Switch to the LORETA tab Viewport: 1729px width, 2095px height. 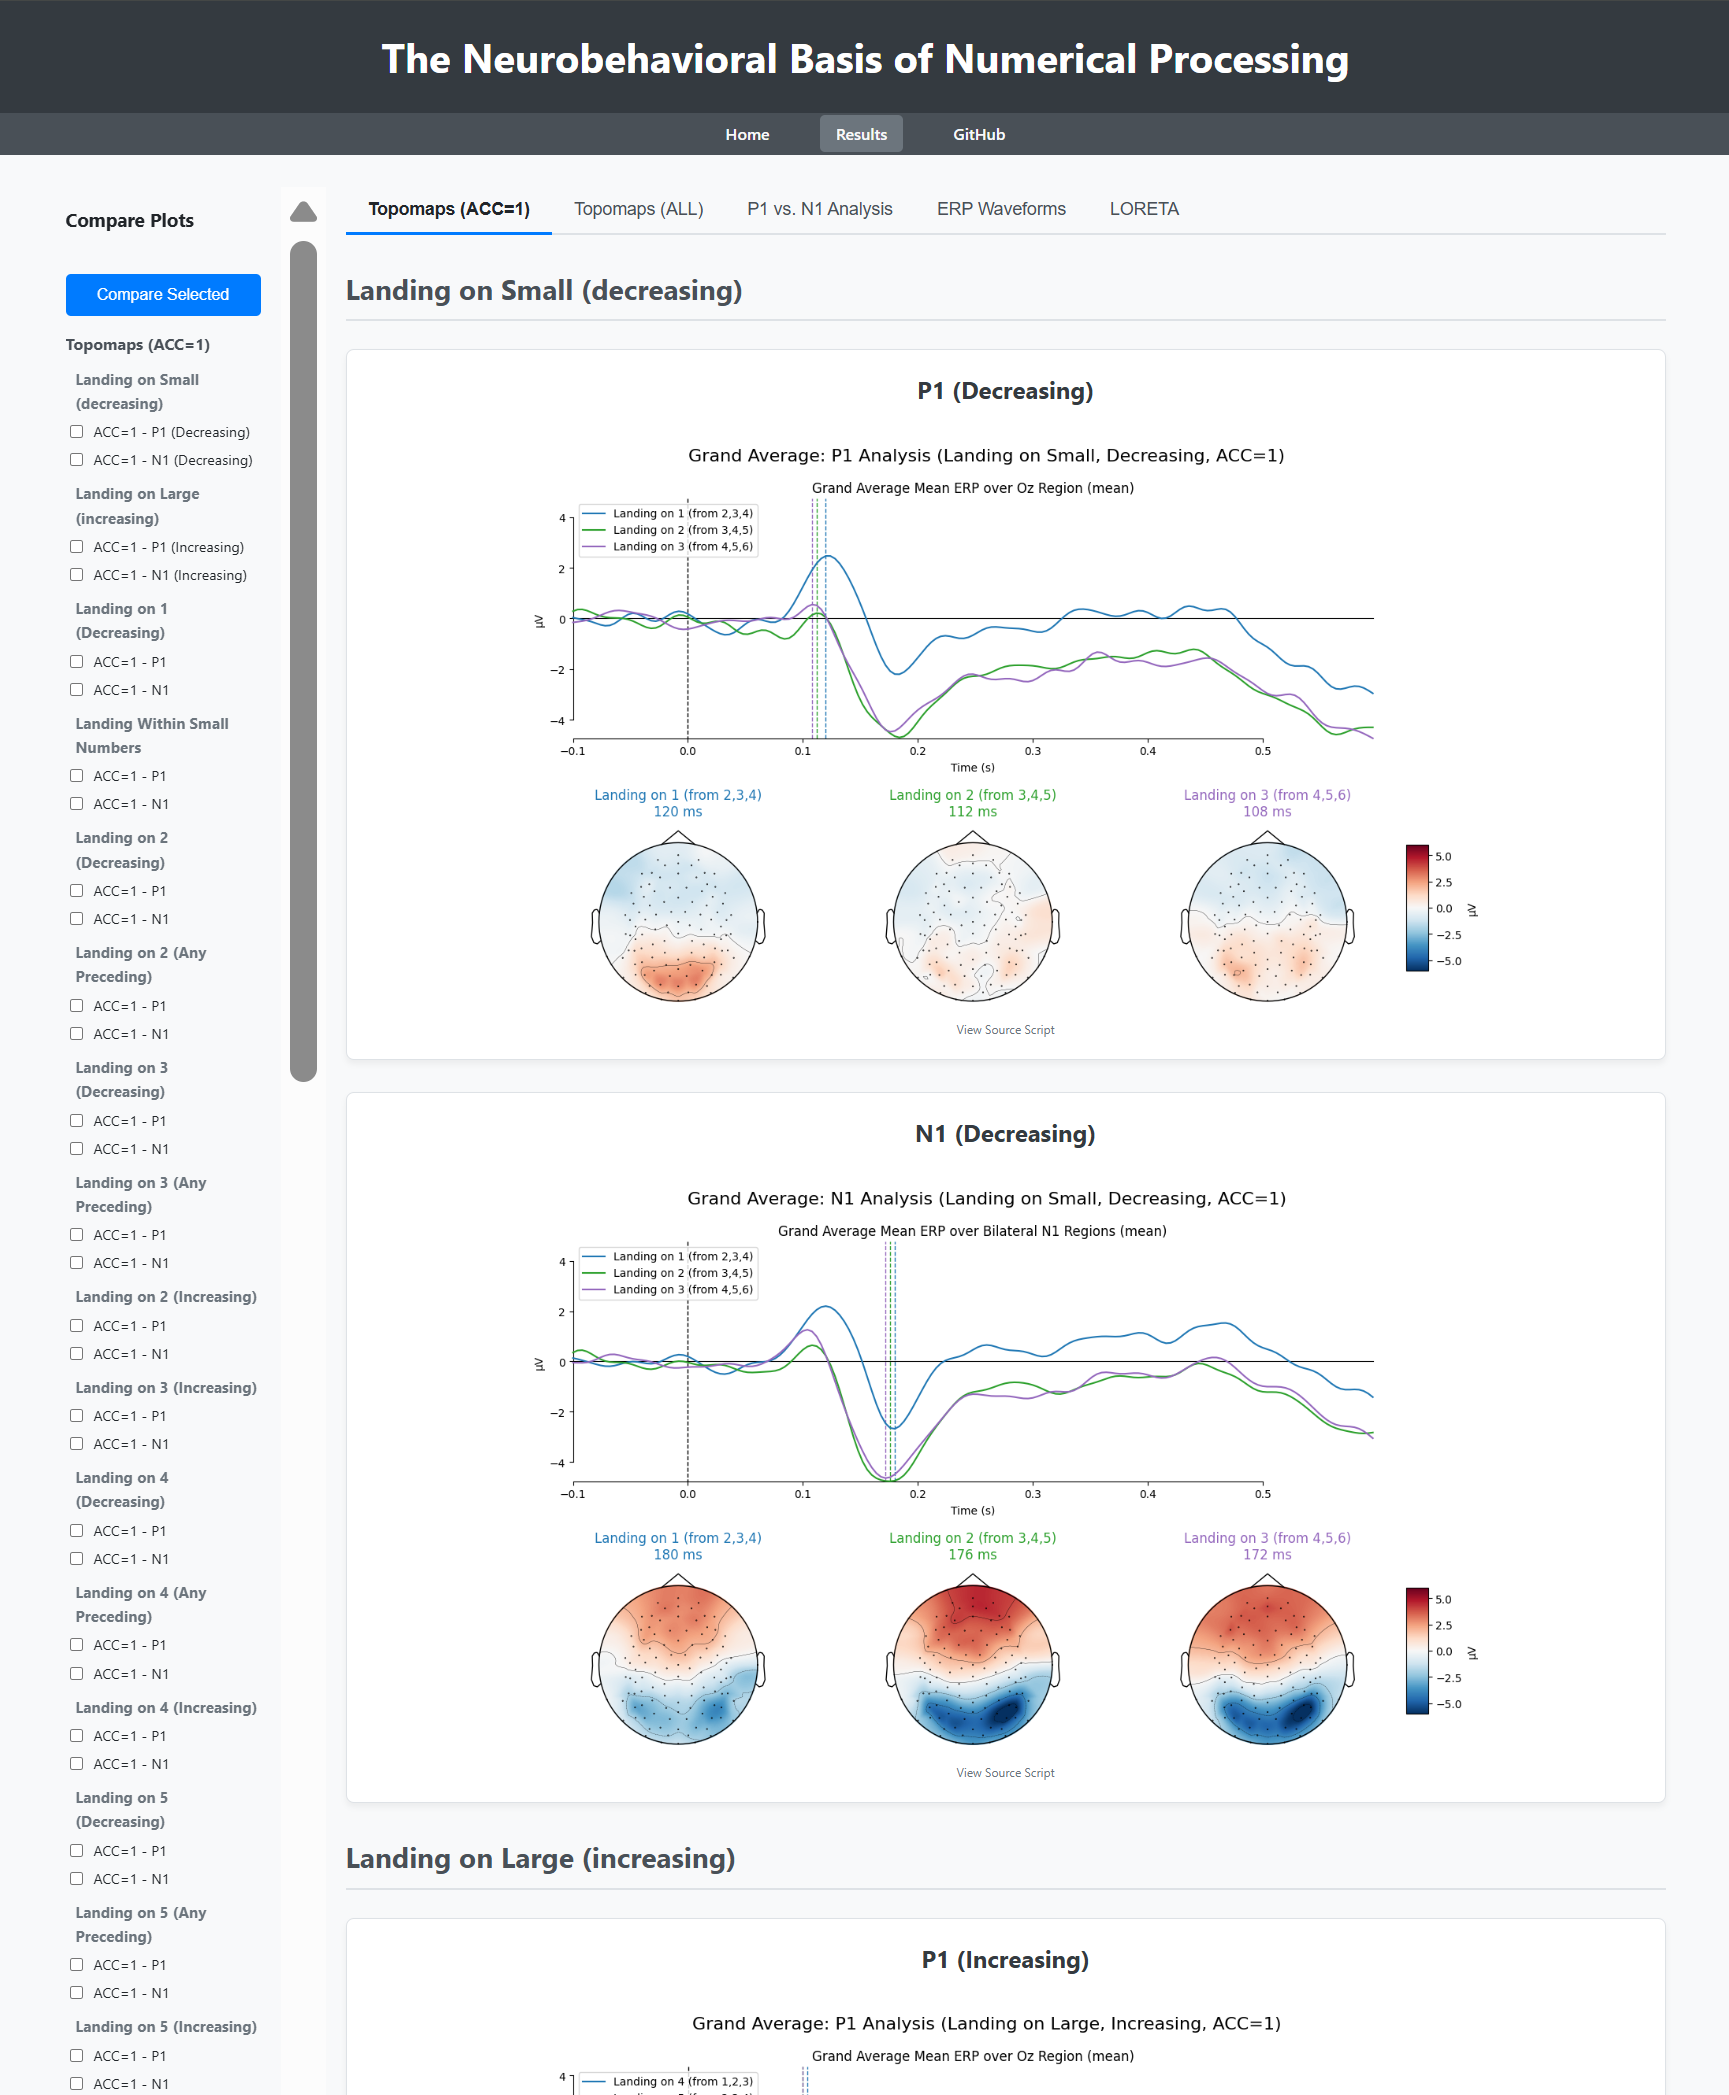coord(1144,209)
